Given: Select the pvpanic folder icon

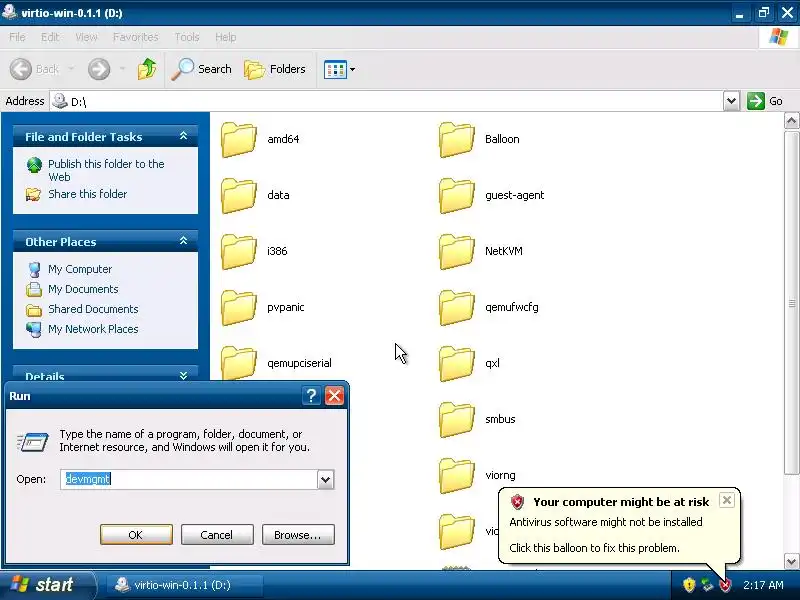Looking at the screenshot, I should [x=239, y=308].
